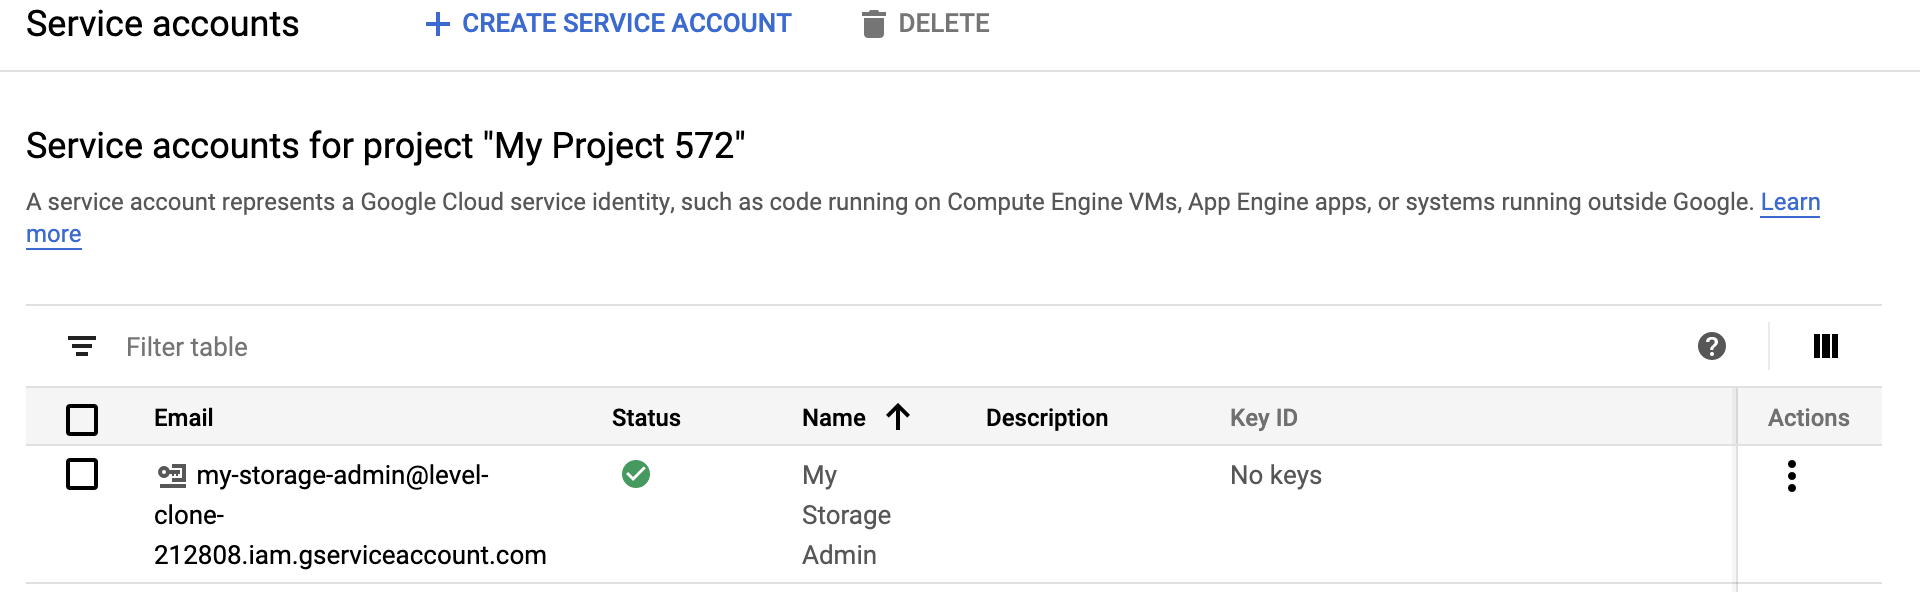Click the Description column header
Screen dimensions: 1920x592
(x=1047, y=418)
